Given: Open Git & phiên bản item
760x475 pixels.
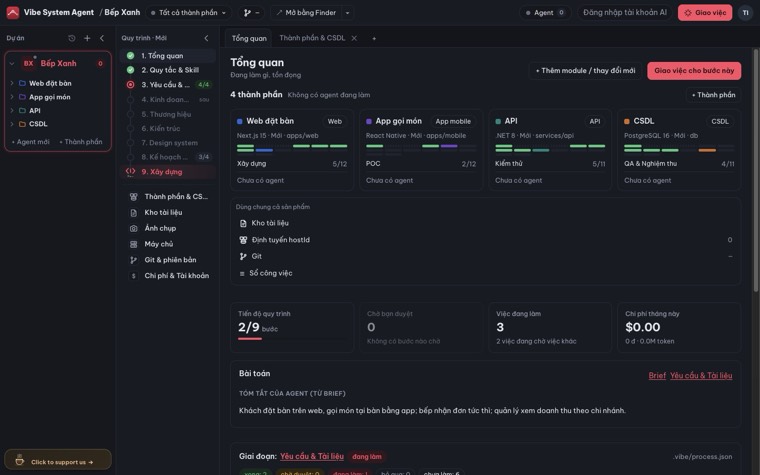Looking at the screenshot, I should pos(169,260).
